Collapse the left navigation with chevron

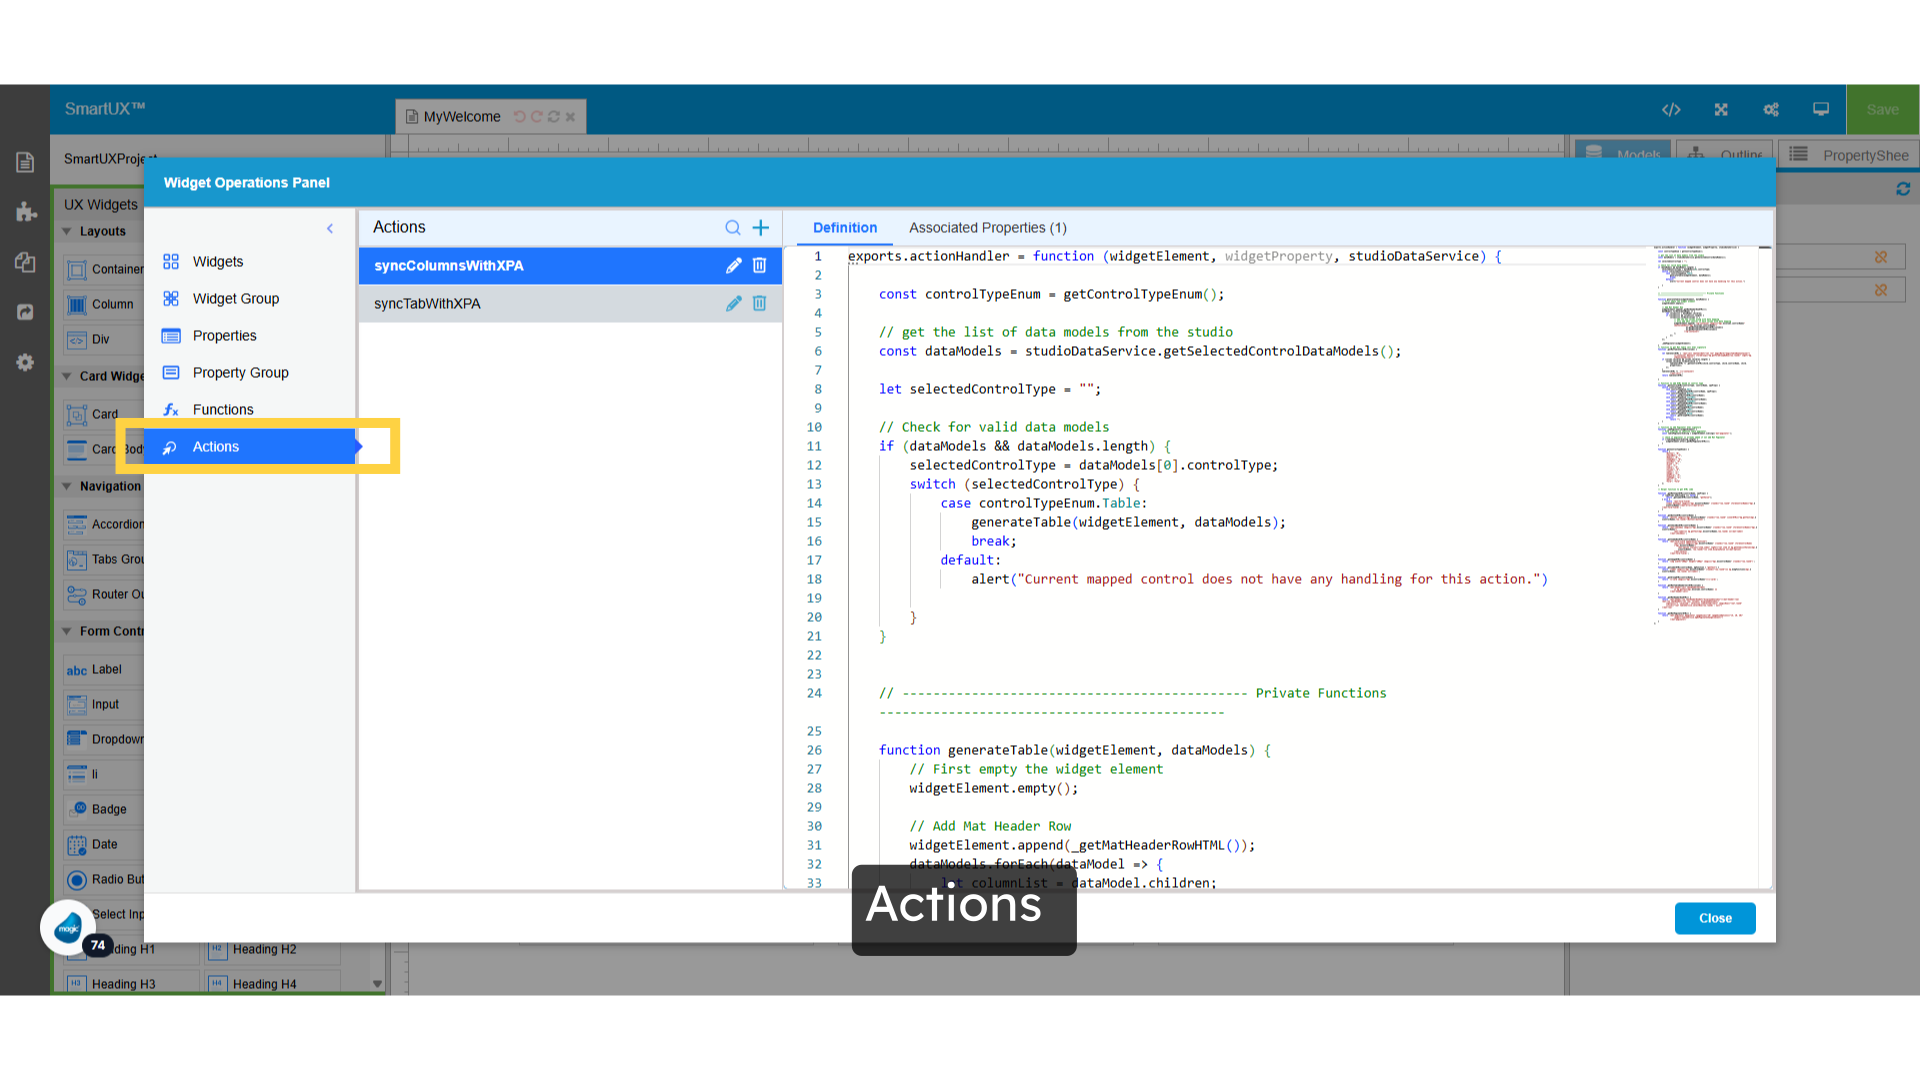pyautogui.click(x=330, y=229)
